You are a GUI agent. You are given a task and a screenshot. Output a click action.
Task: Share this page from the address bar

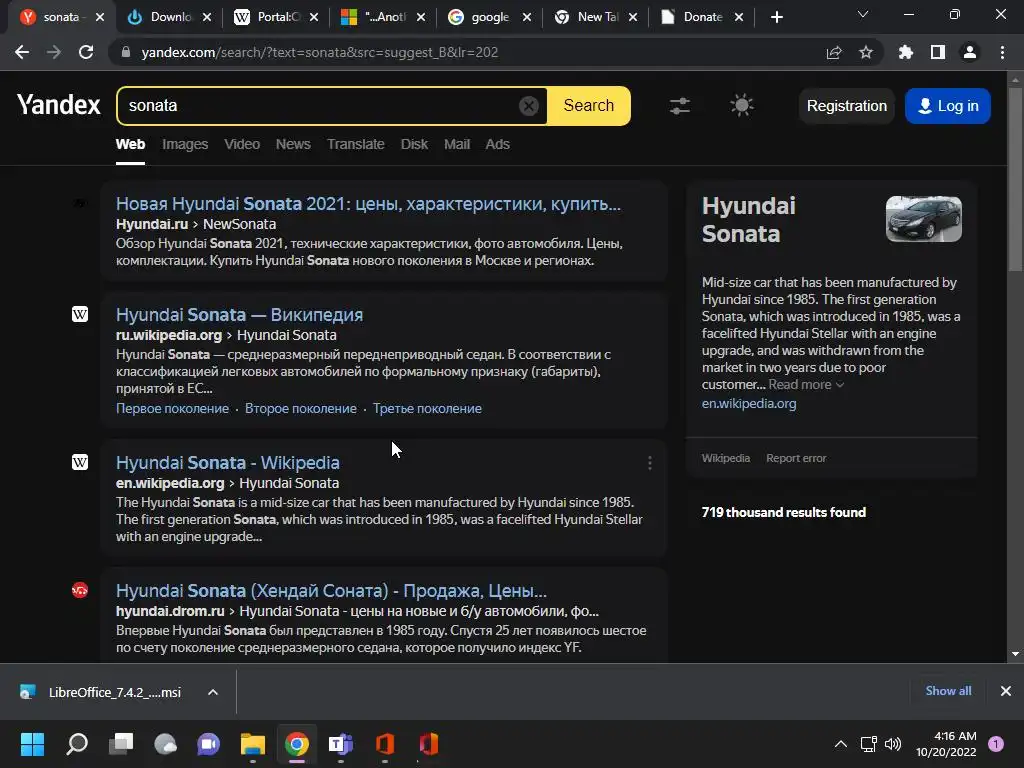(834, 52)
